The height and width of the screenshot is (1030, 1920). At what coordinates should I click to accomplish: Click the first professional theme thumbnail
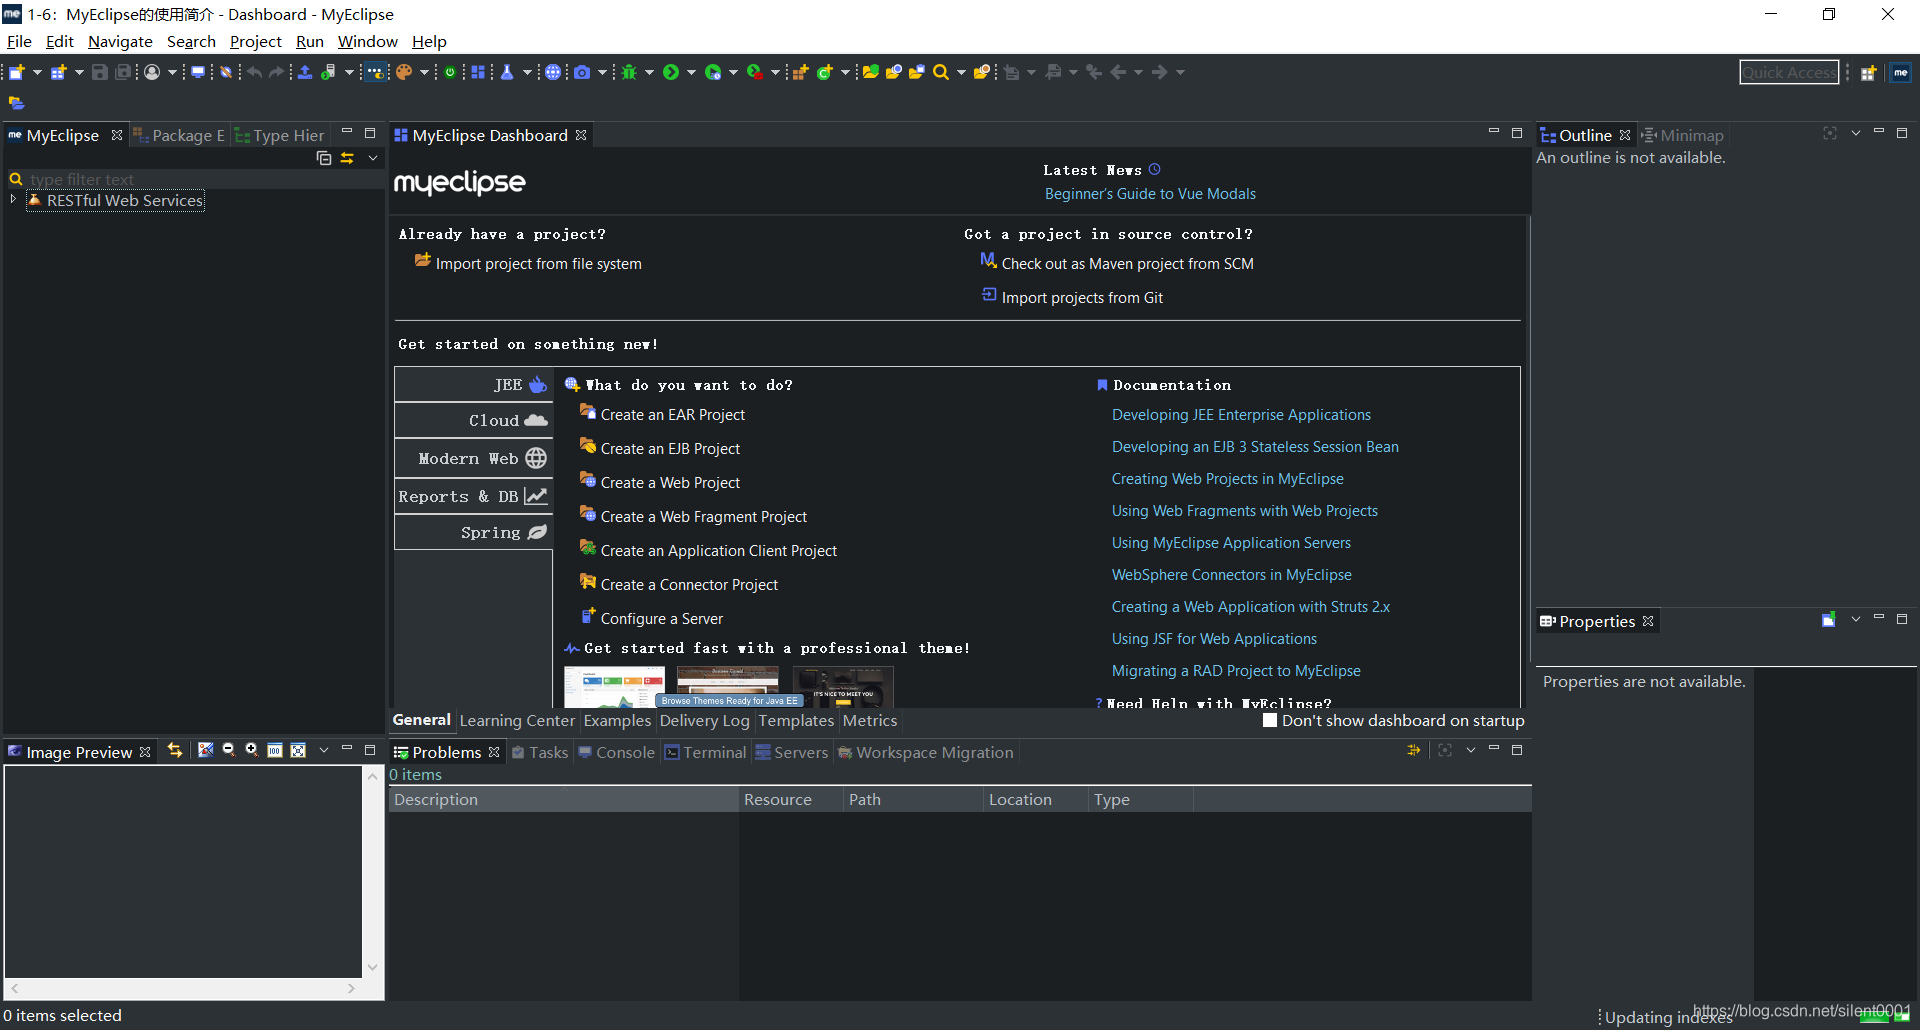click(x=614, y=688)
